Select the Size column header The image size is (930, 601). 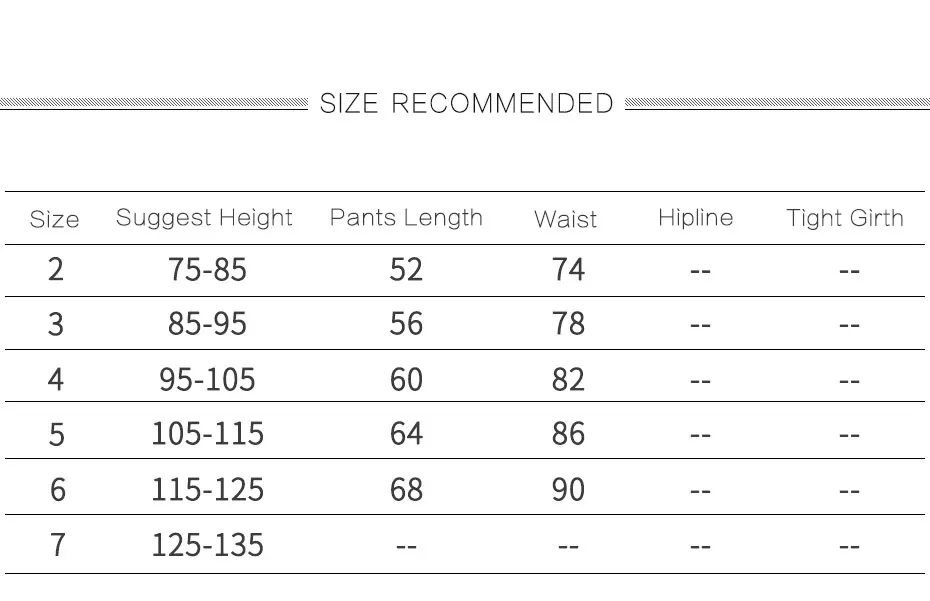[55, 220]
